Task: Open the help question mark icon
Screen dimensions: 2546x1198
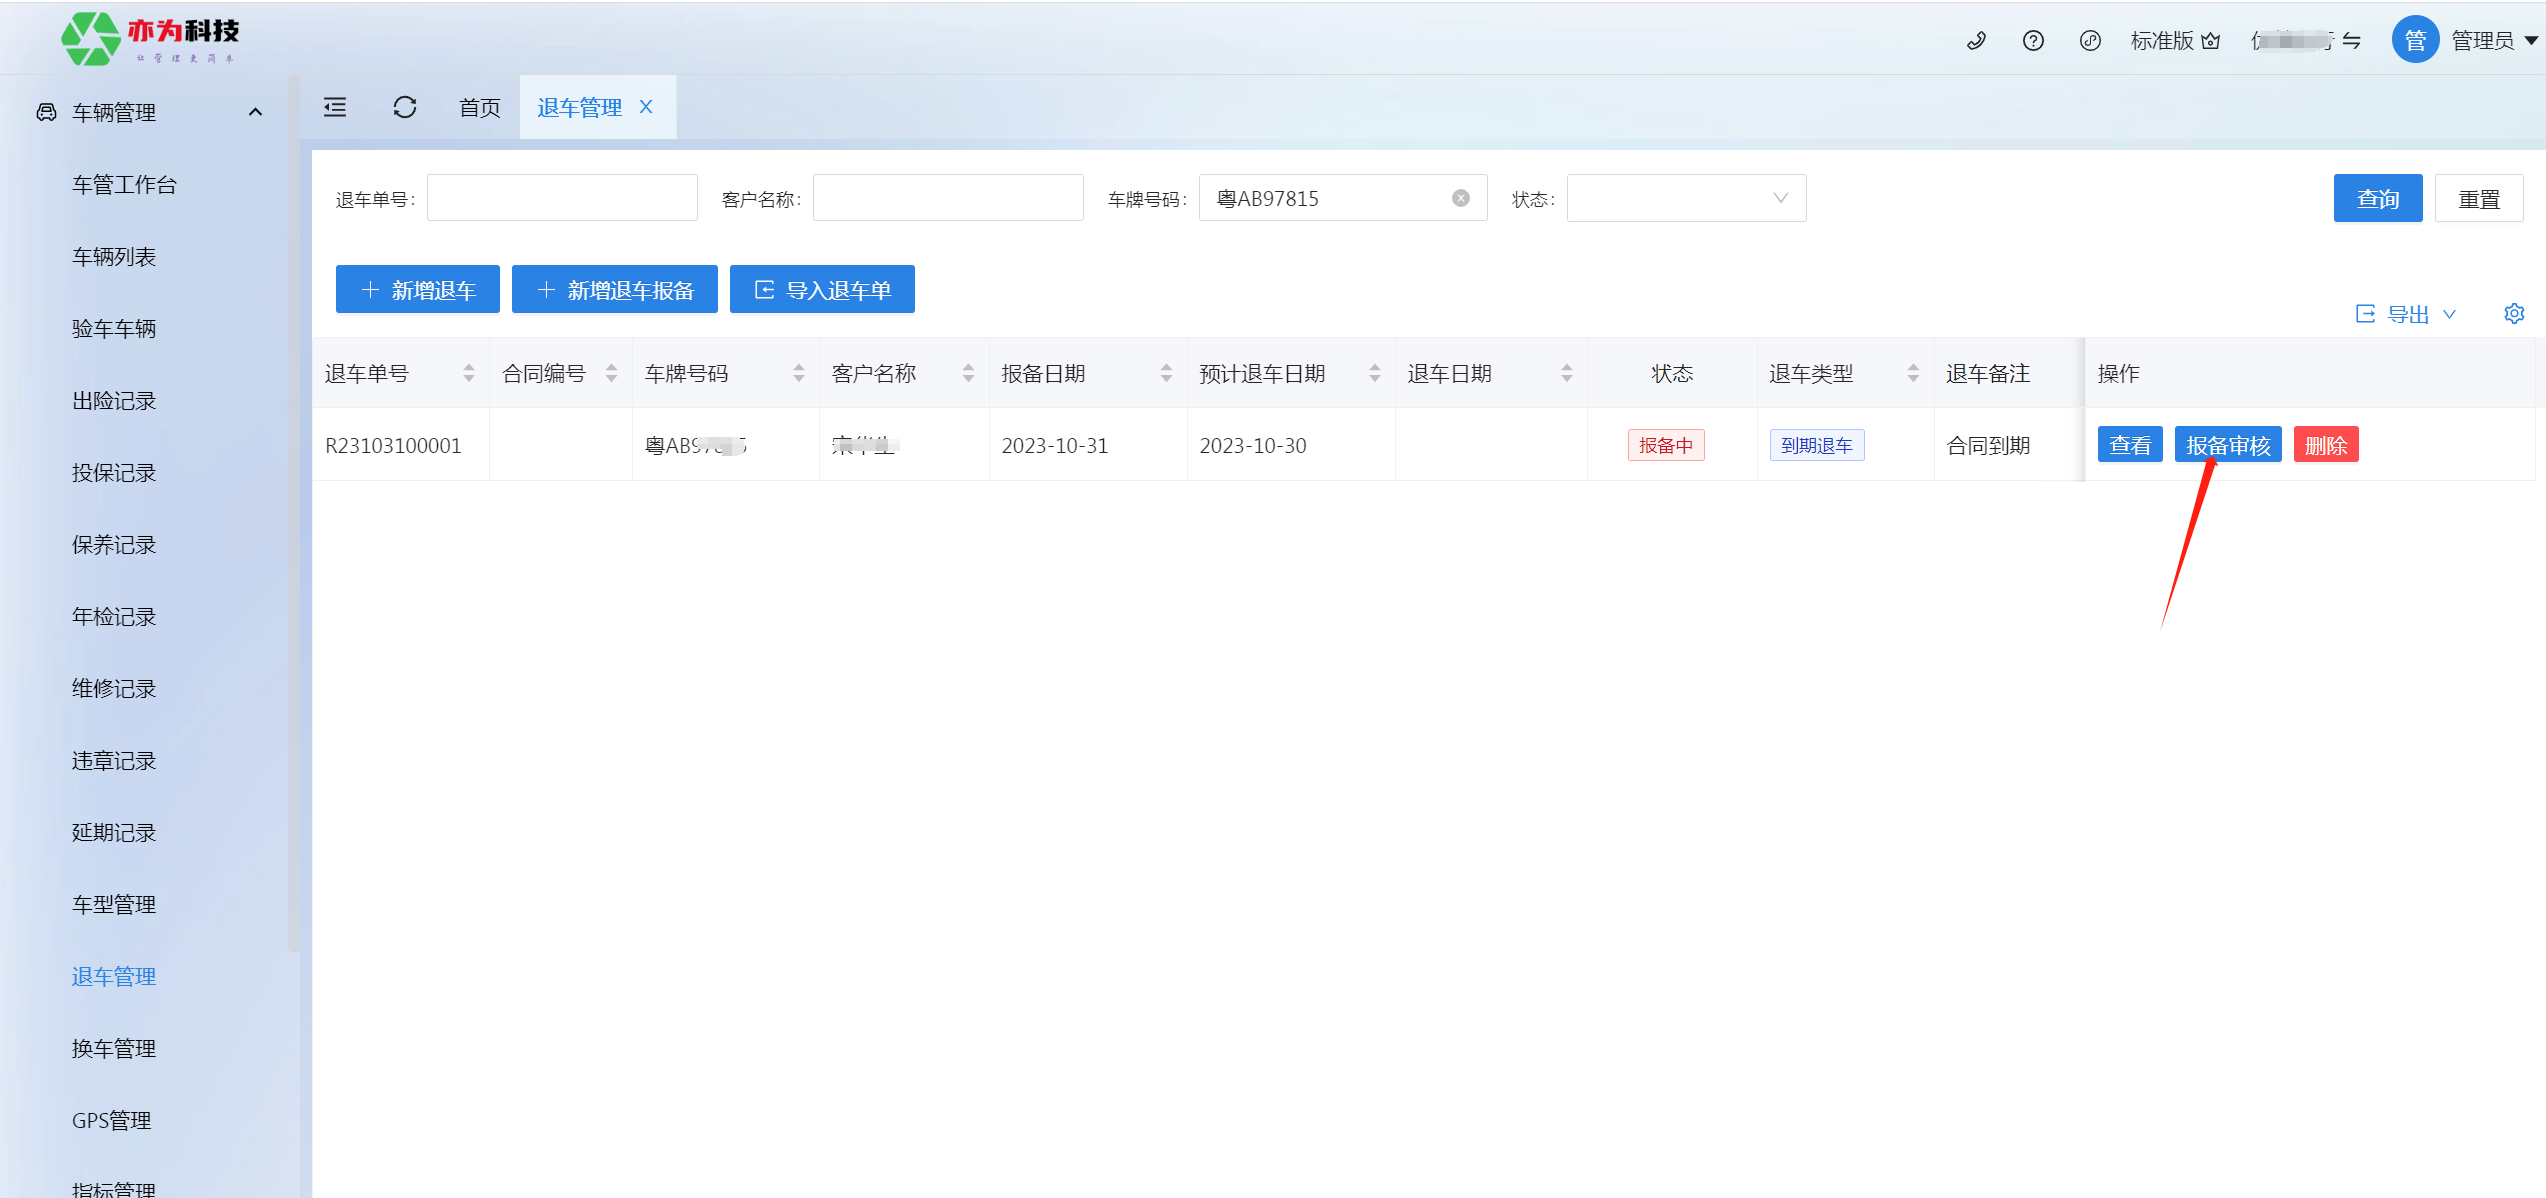Action: (2033, 41)
